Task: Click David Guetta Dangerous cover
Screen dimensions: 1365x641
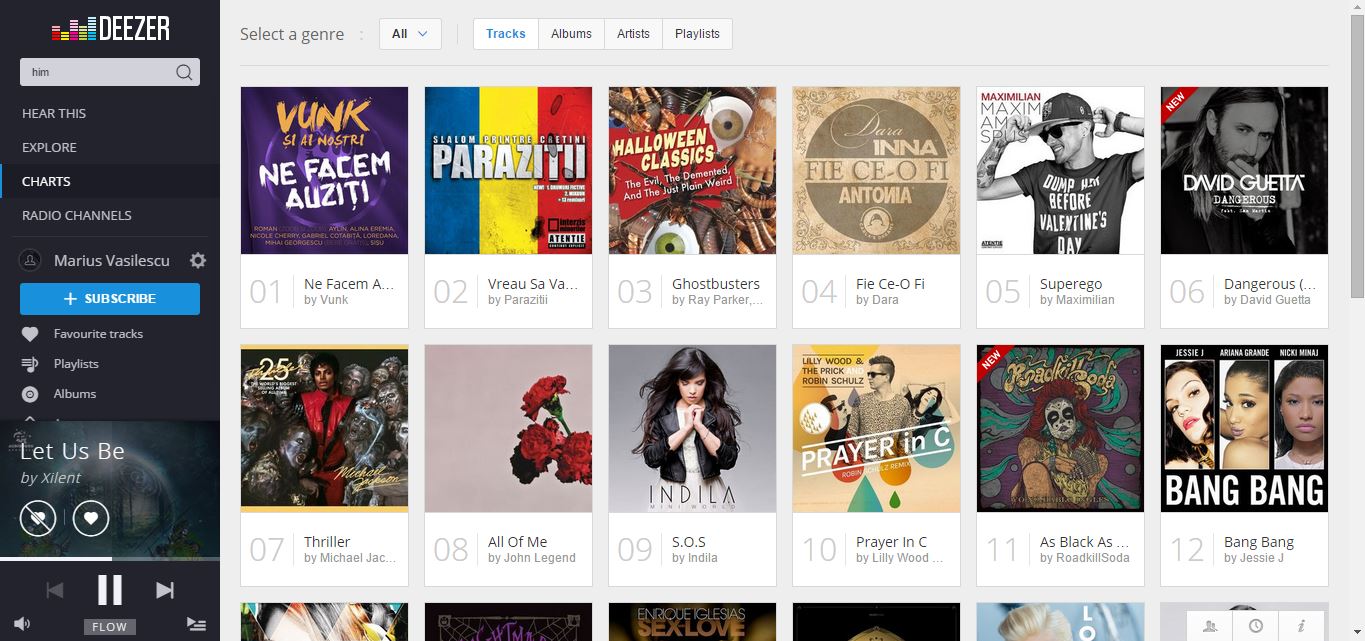Action: (x=1244, y=170)
